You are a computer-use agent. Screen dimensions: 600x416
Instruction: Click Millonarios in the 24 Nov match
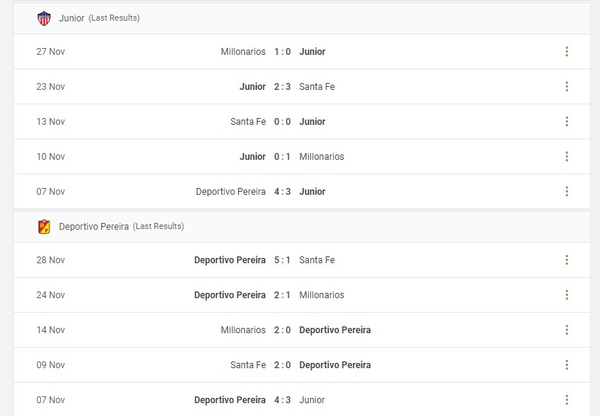[321, 295]
